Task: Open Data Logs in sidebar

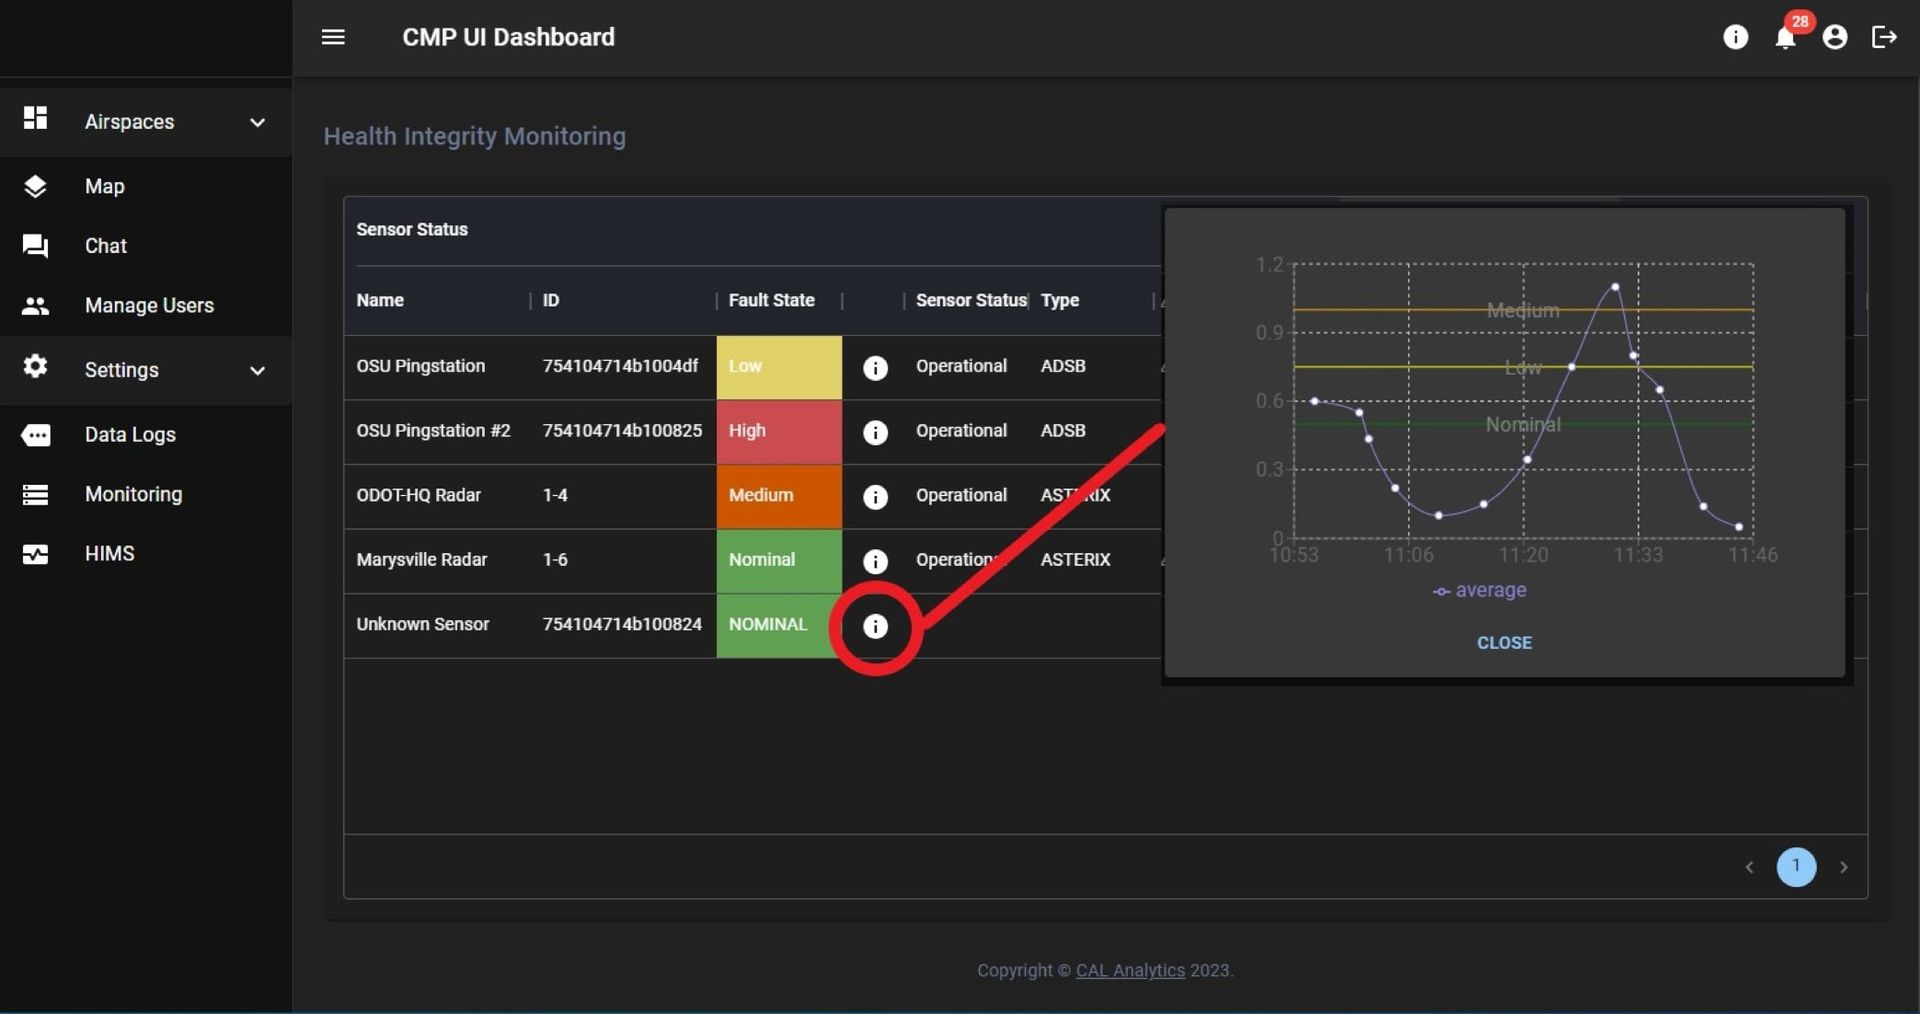Action: (x=130, y=435)
